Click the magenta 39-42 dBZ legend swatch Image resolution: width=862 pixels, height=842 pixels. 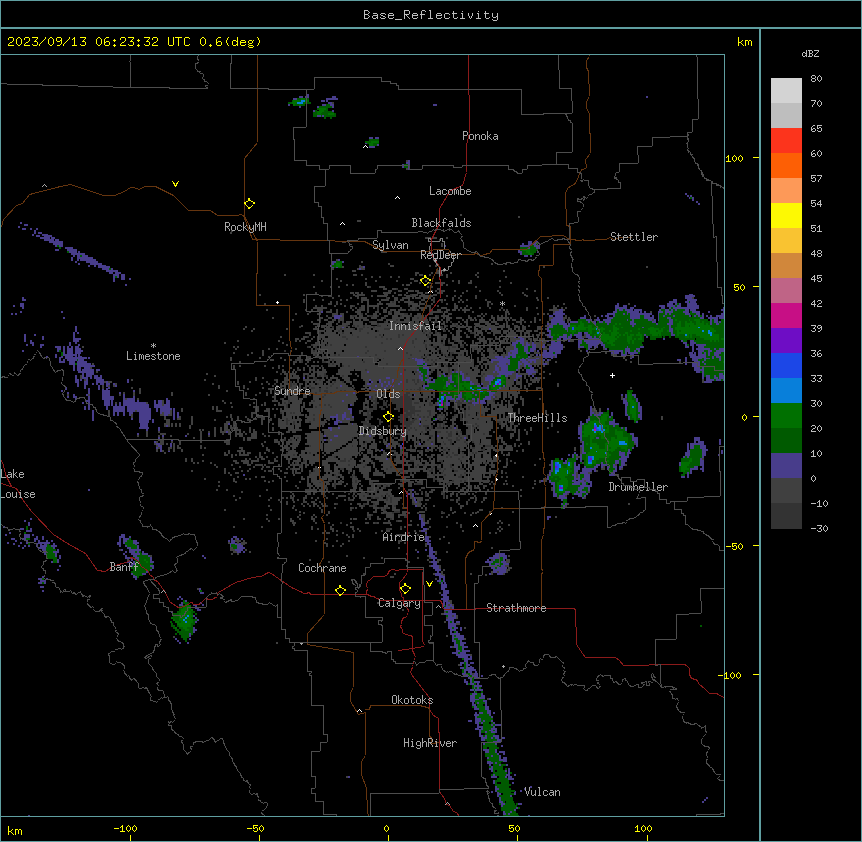pyautogui.click(x=786, y=315)
